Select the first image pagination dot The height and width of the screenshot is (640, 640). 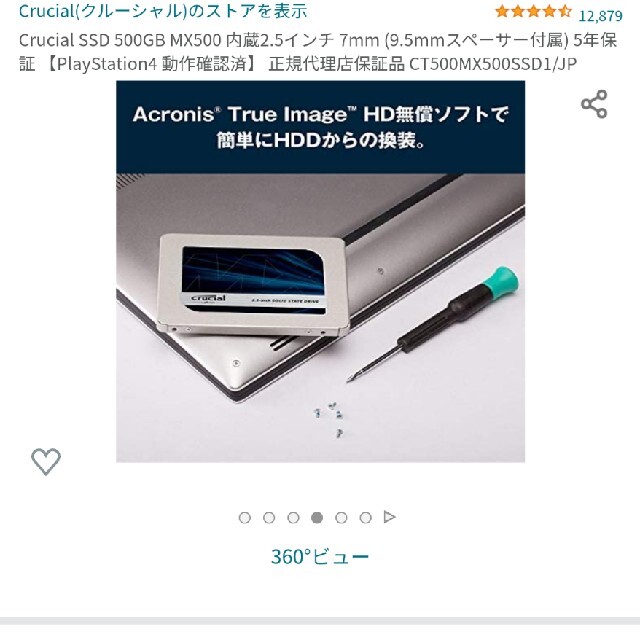tap(244, 518)
